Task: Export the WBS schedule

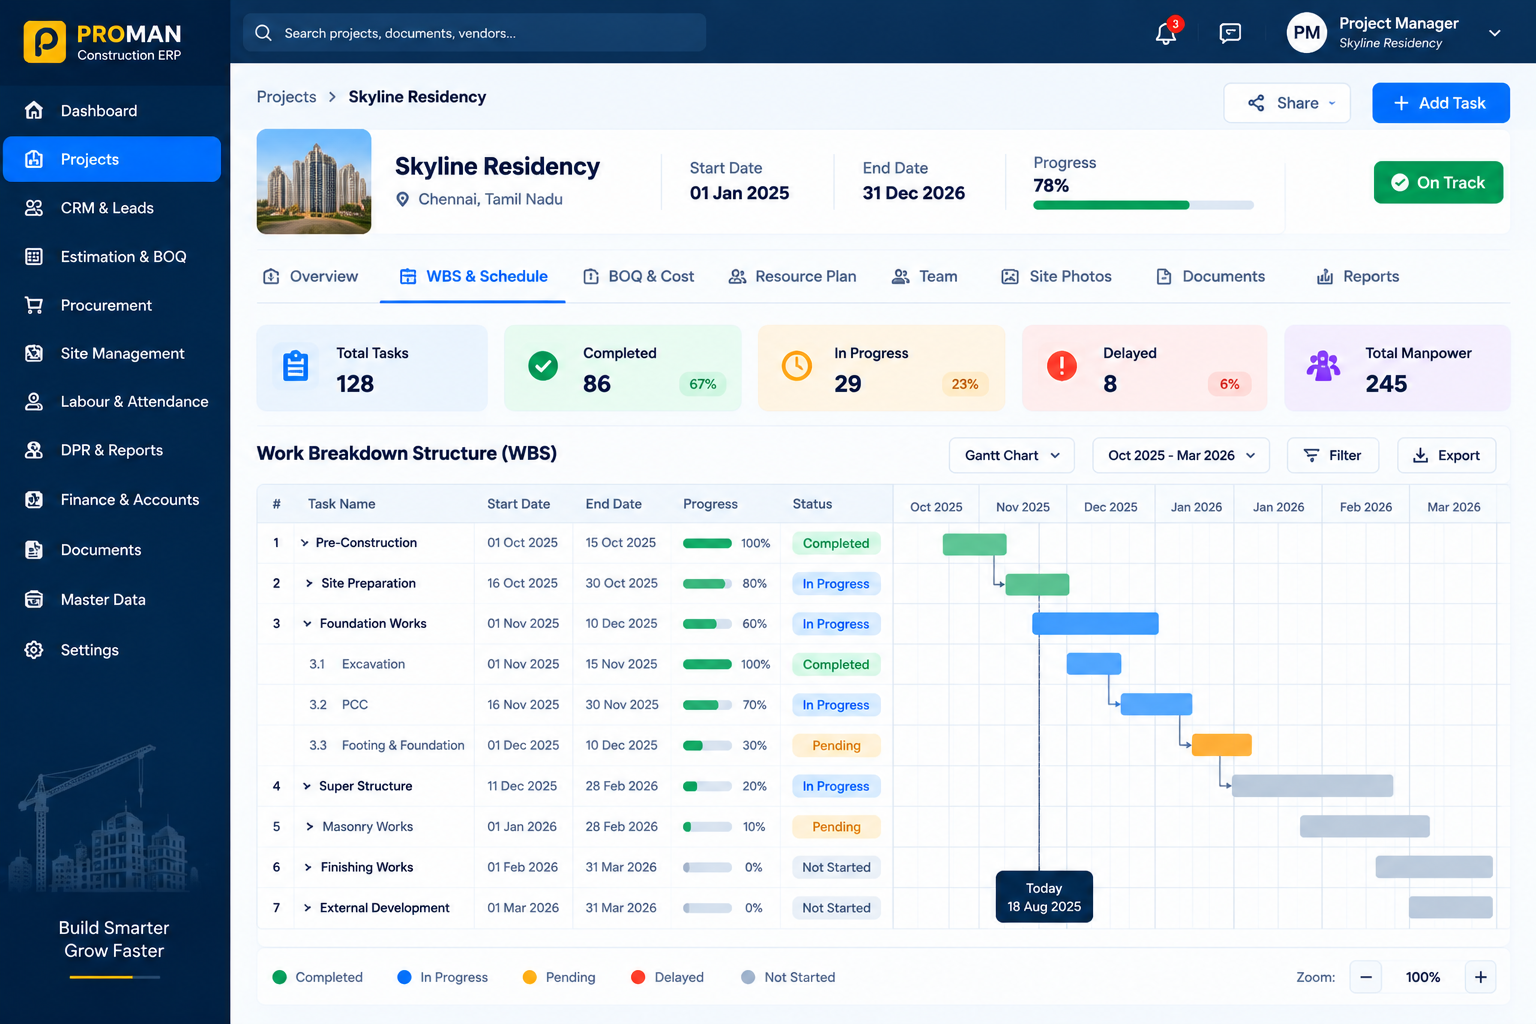Action: click(1447, 455)
